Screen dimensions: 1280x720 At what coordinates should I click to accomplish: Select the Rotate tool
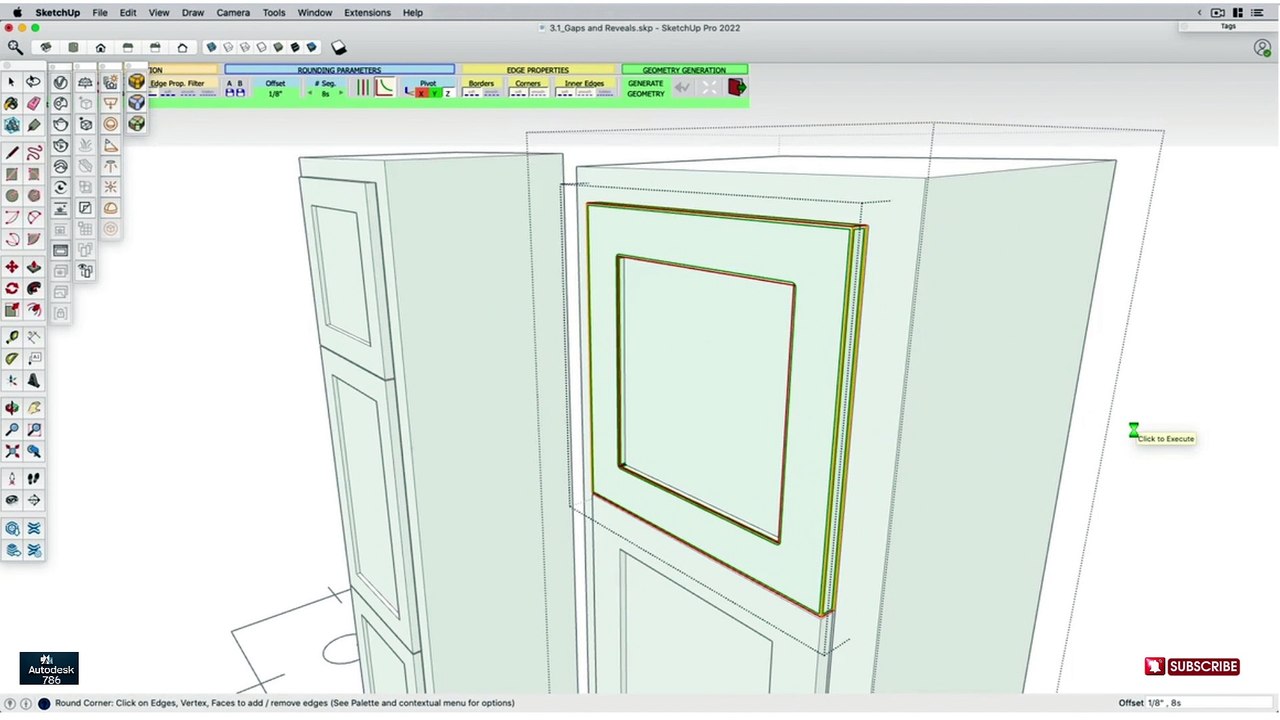click(11, 287)
